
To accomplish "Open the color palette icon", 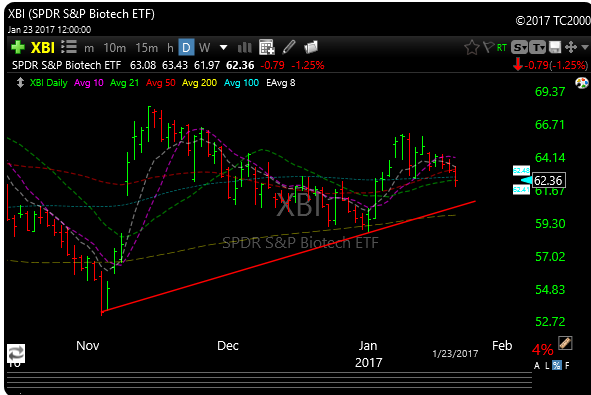I will pos(582,83).
